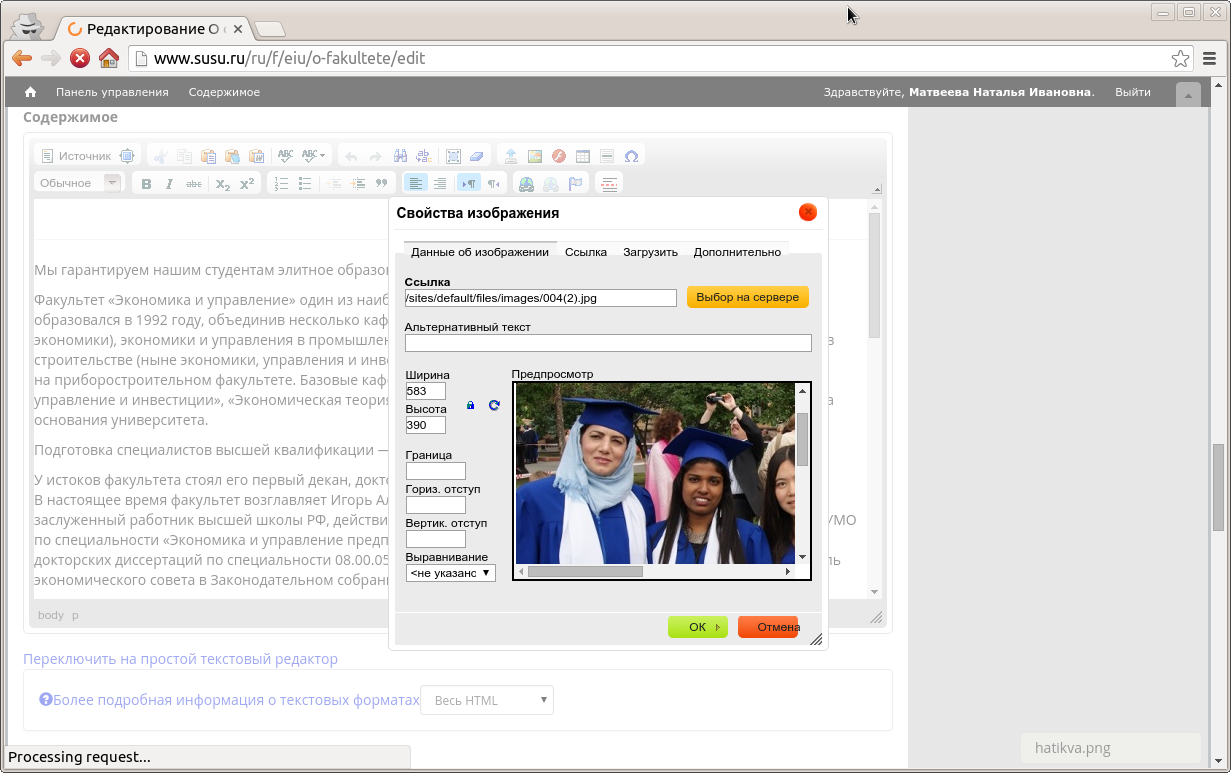Screen dimensions: 1231x773
Task: Toggle Bold formatting in editor toolbar
Action: (x=146, y=184)
